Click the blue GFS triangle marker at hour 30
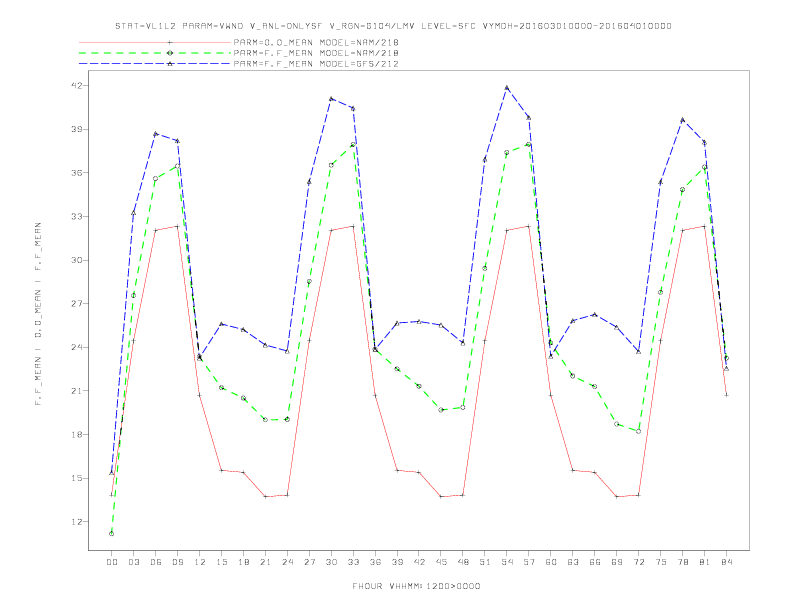792x612 pixels. point(331,99)
